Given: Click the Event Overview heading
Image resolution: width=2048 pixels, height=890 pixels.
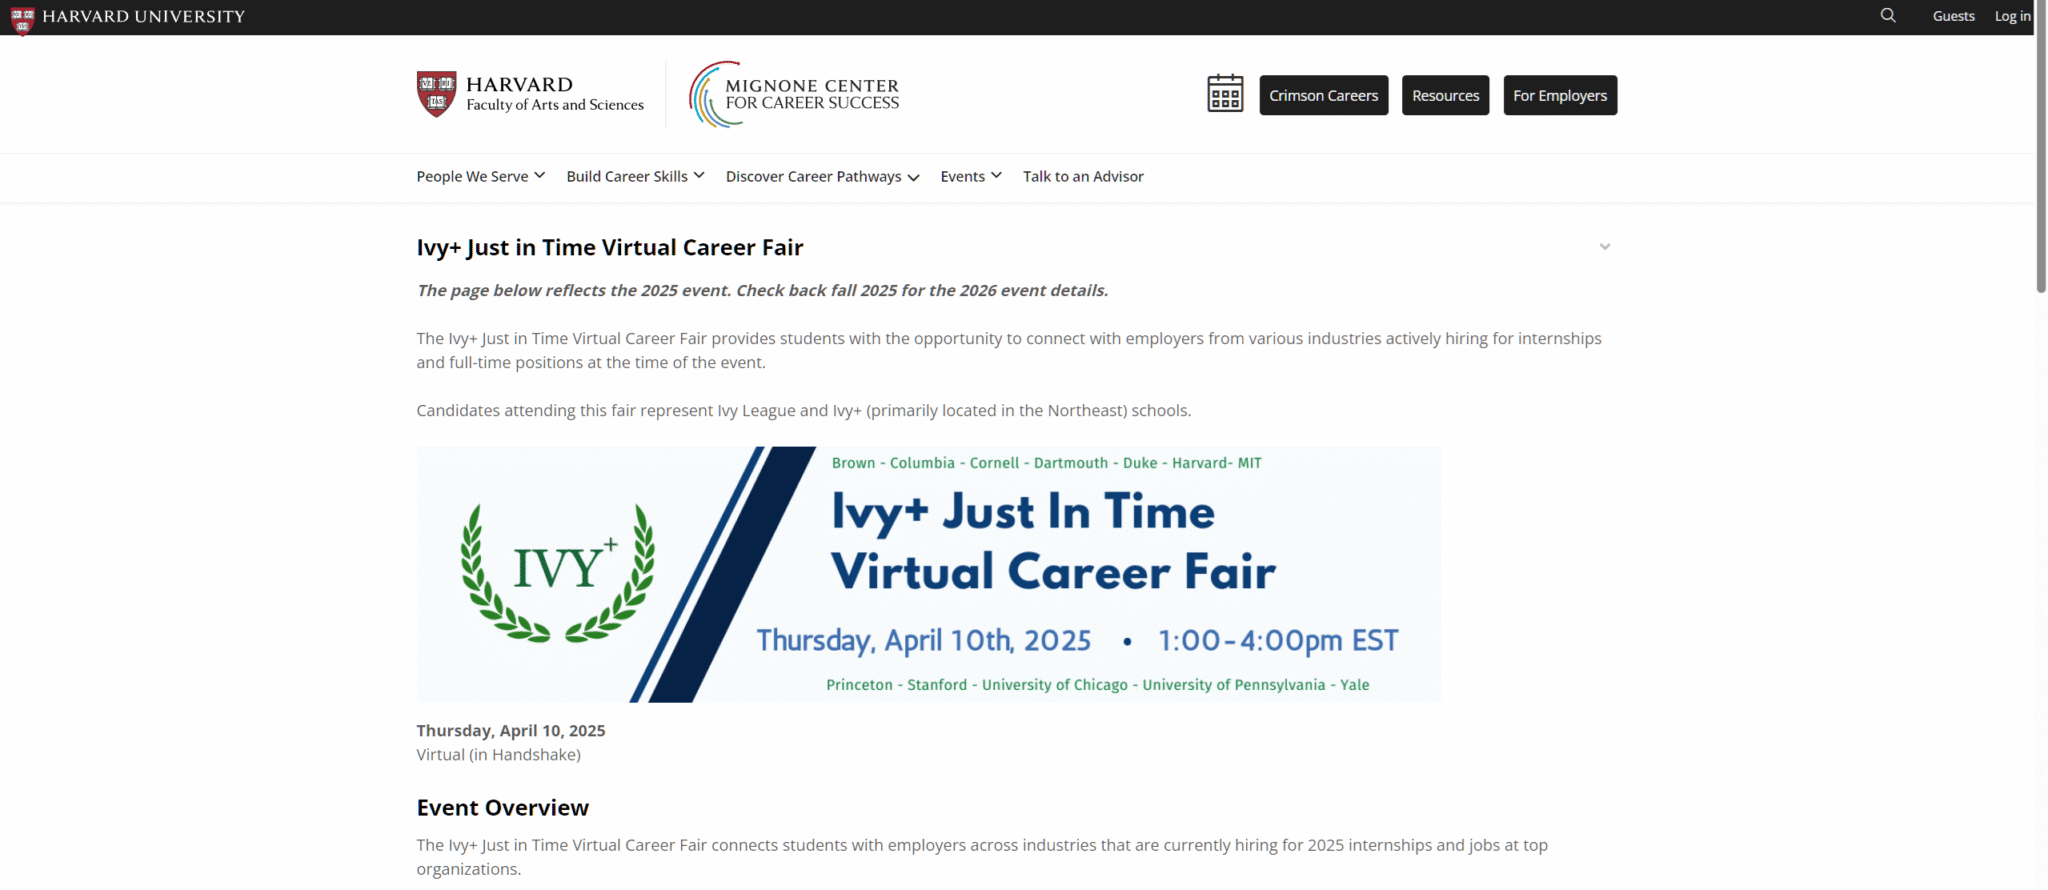Looking at the screenshot, I should [x=503, y=807].
